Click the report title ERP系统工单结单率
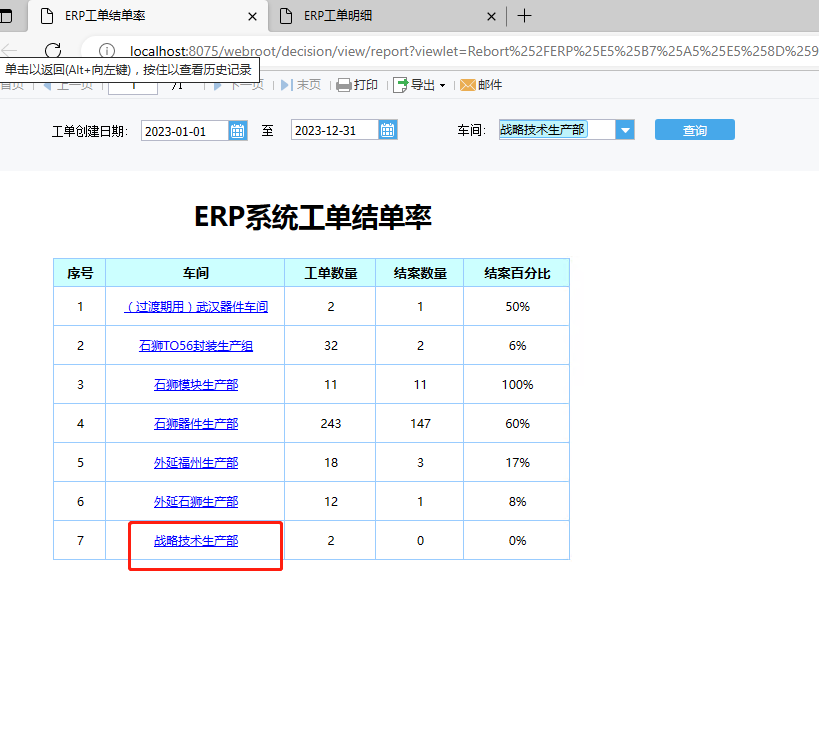The height and width of the screenshot is (733, 819). (x=313, y=217)
